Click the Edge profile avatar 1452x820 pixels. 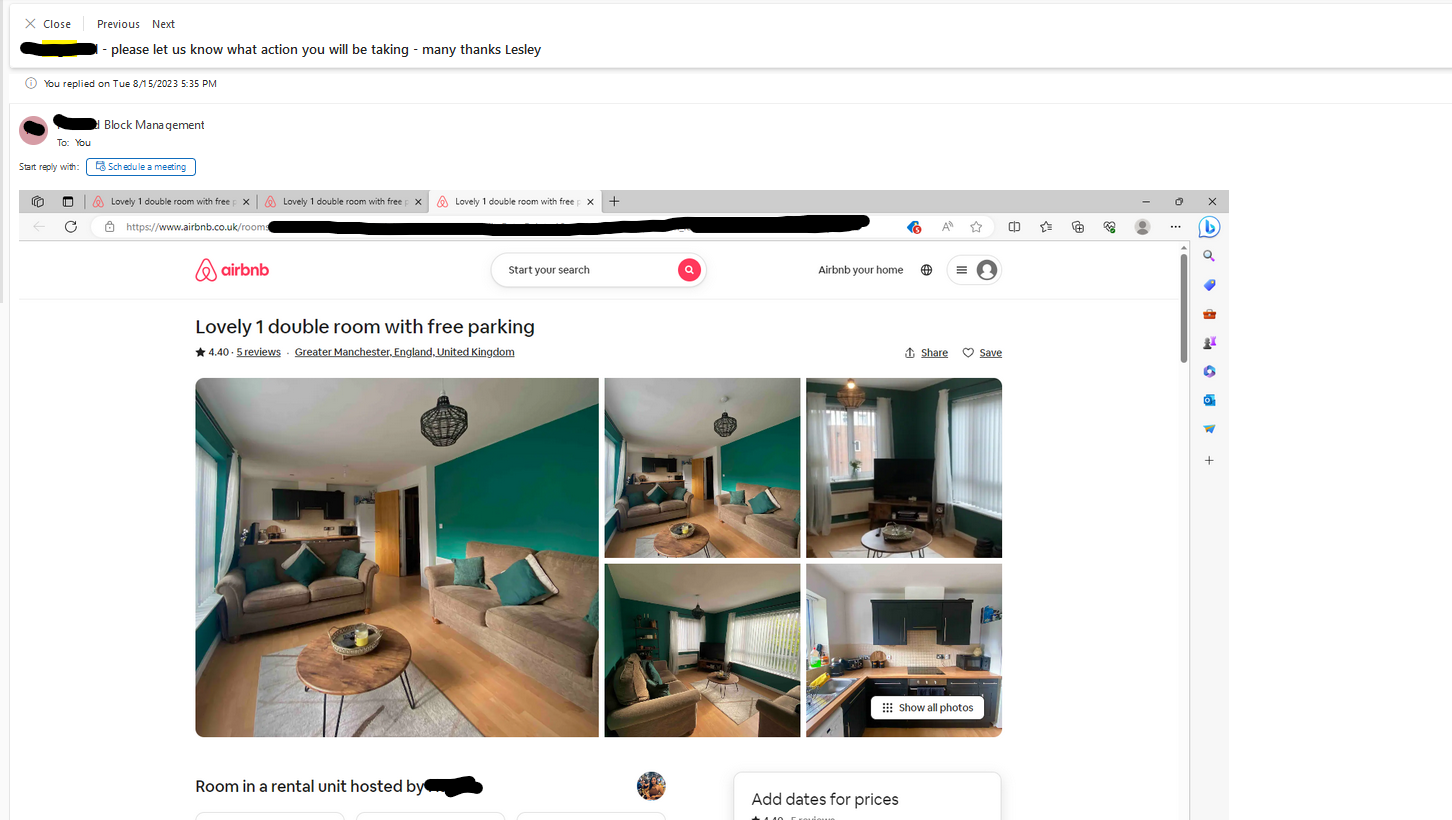(x=1142, y=227)
